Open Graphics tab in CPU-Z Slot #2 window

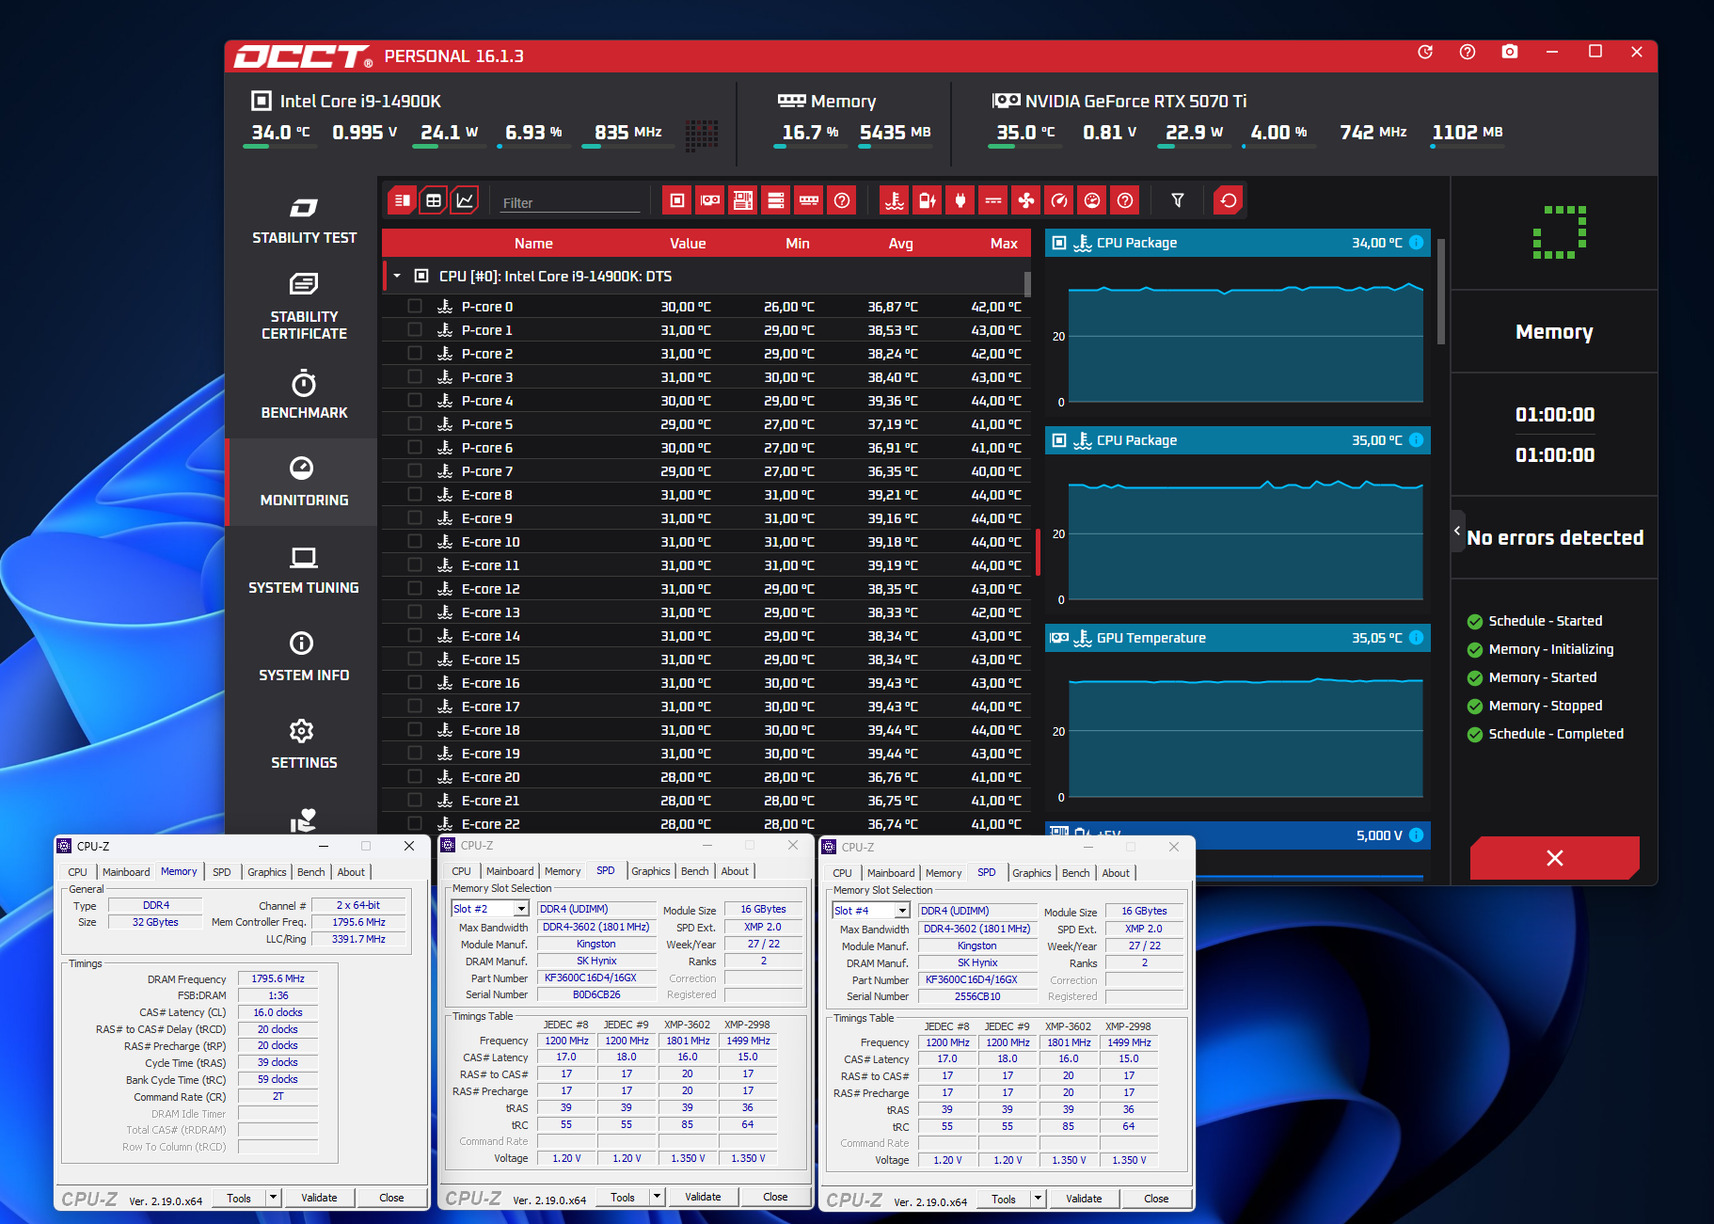(651, 871)
